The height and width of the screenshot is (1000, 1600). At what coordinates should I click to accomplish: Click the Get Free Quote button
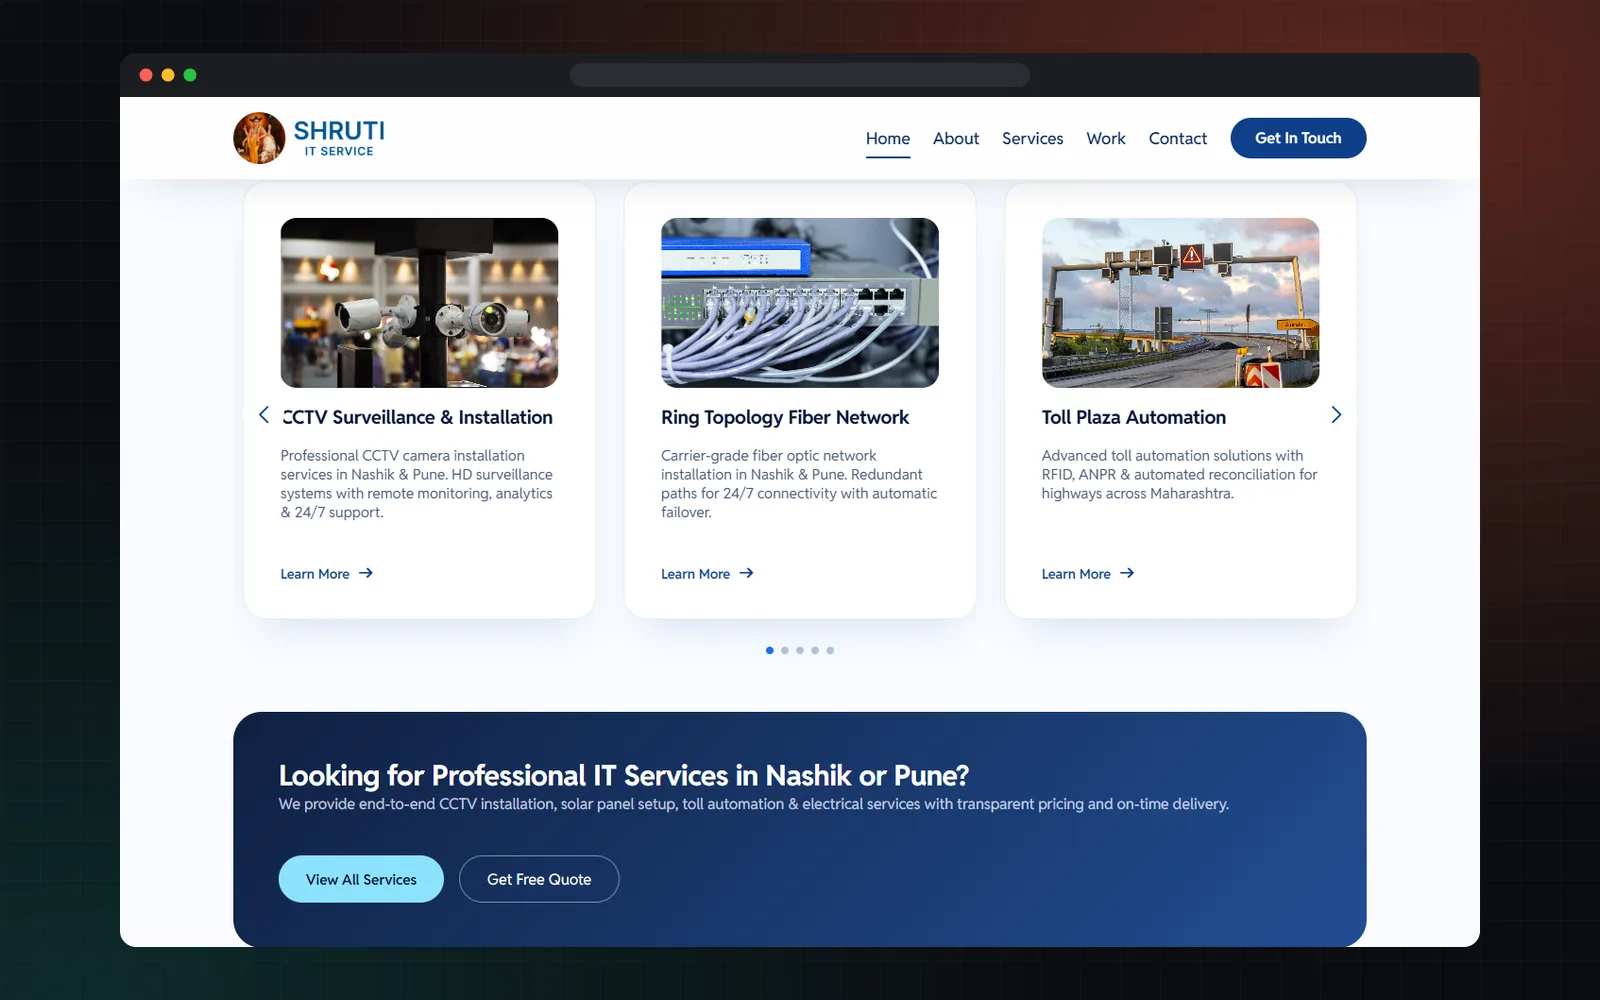coord(539,879)
